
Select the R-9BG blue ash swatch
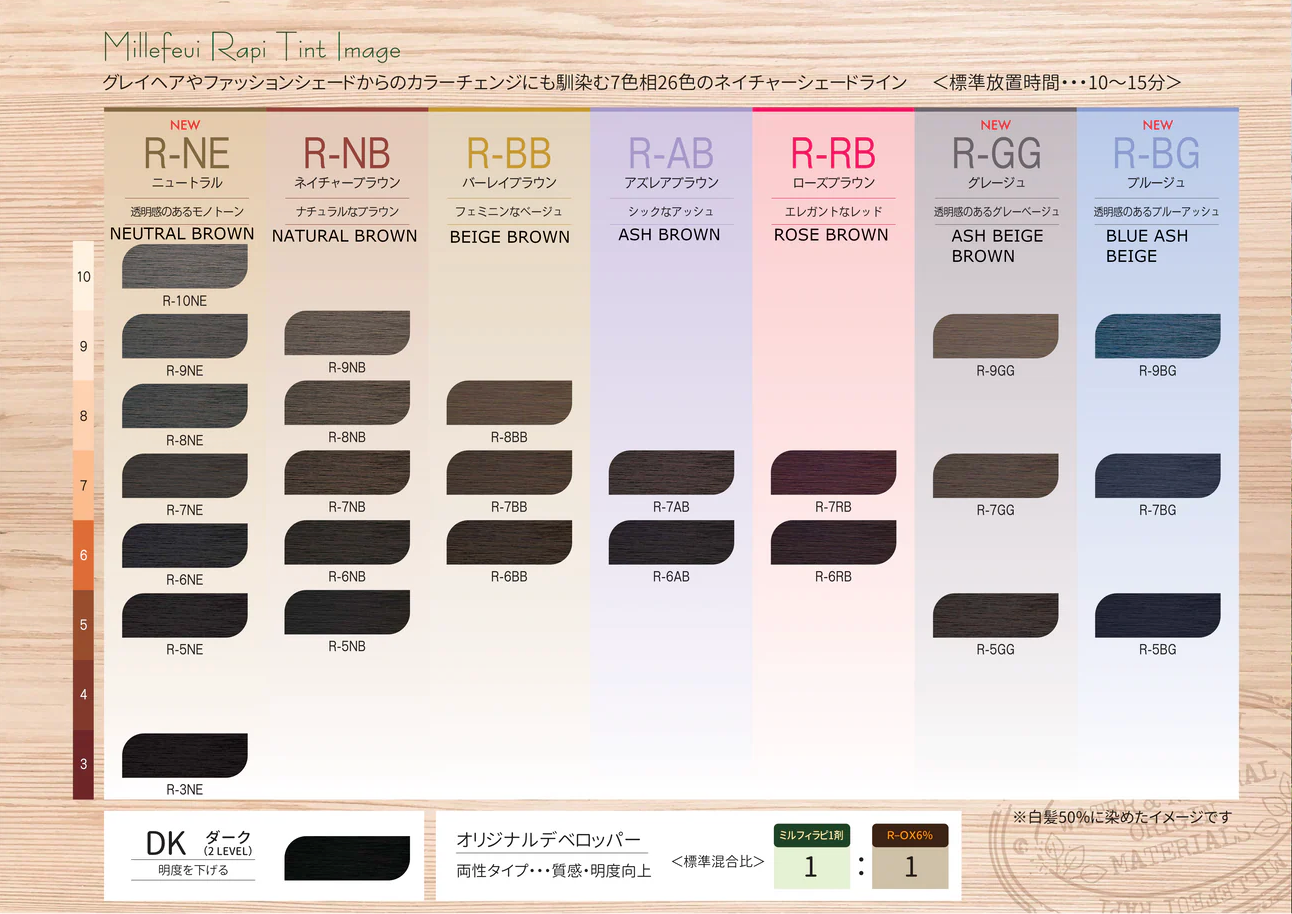point(1157,336)
